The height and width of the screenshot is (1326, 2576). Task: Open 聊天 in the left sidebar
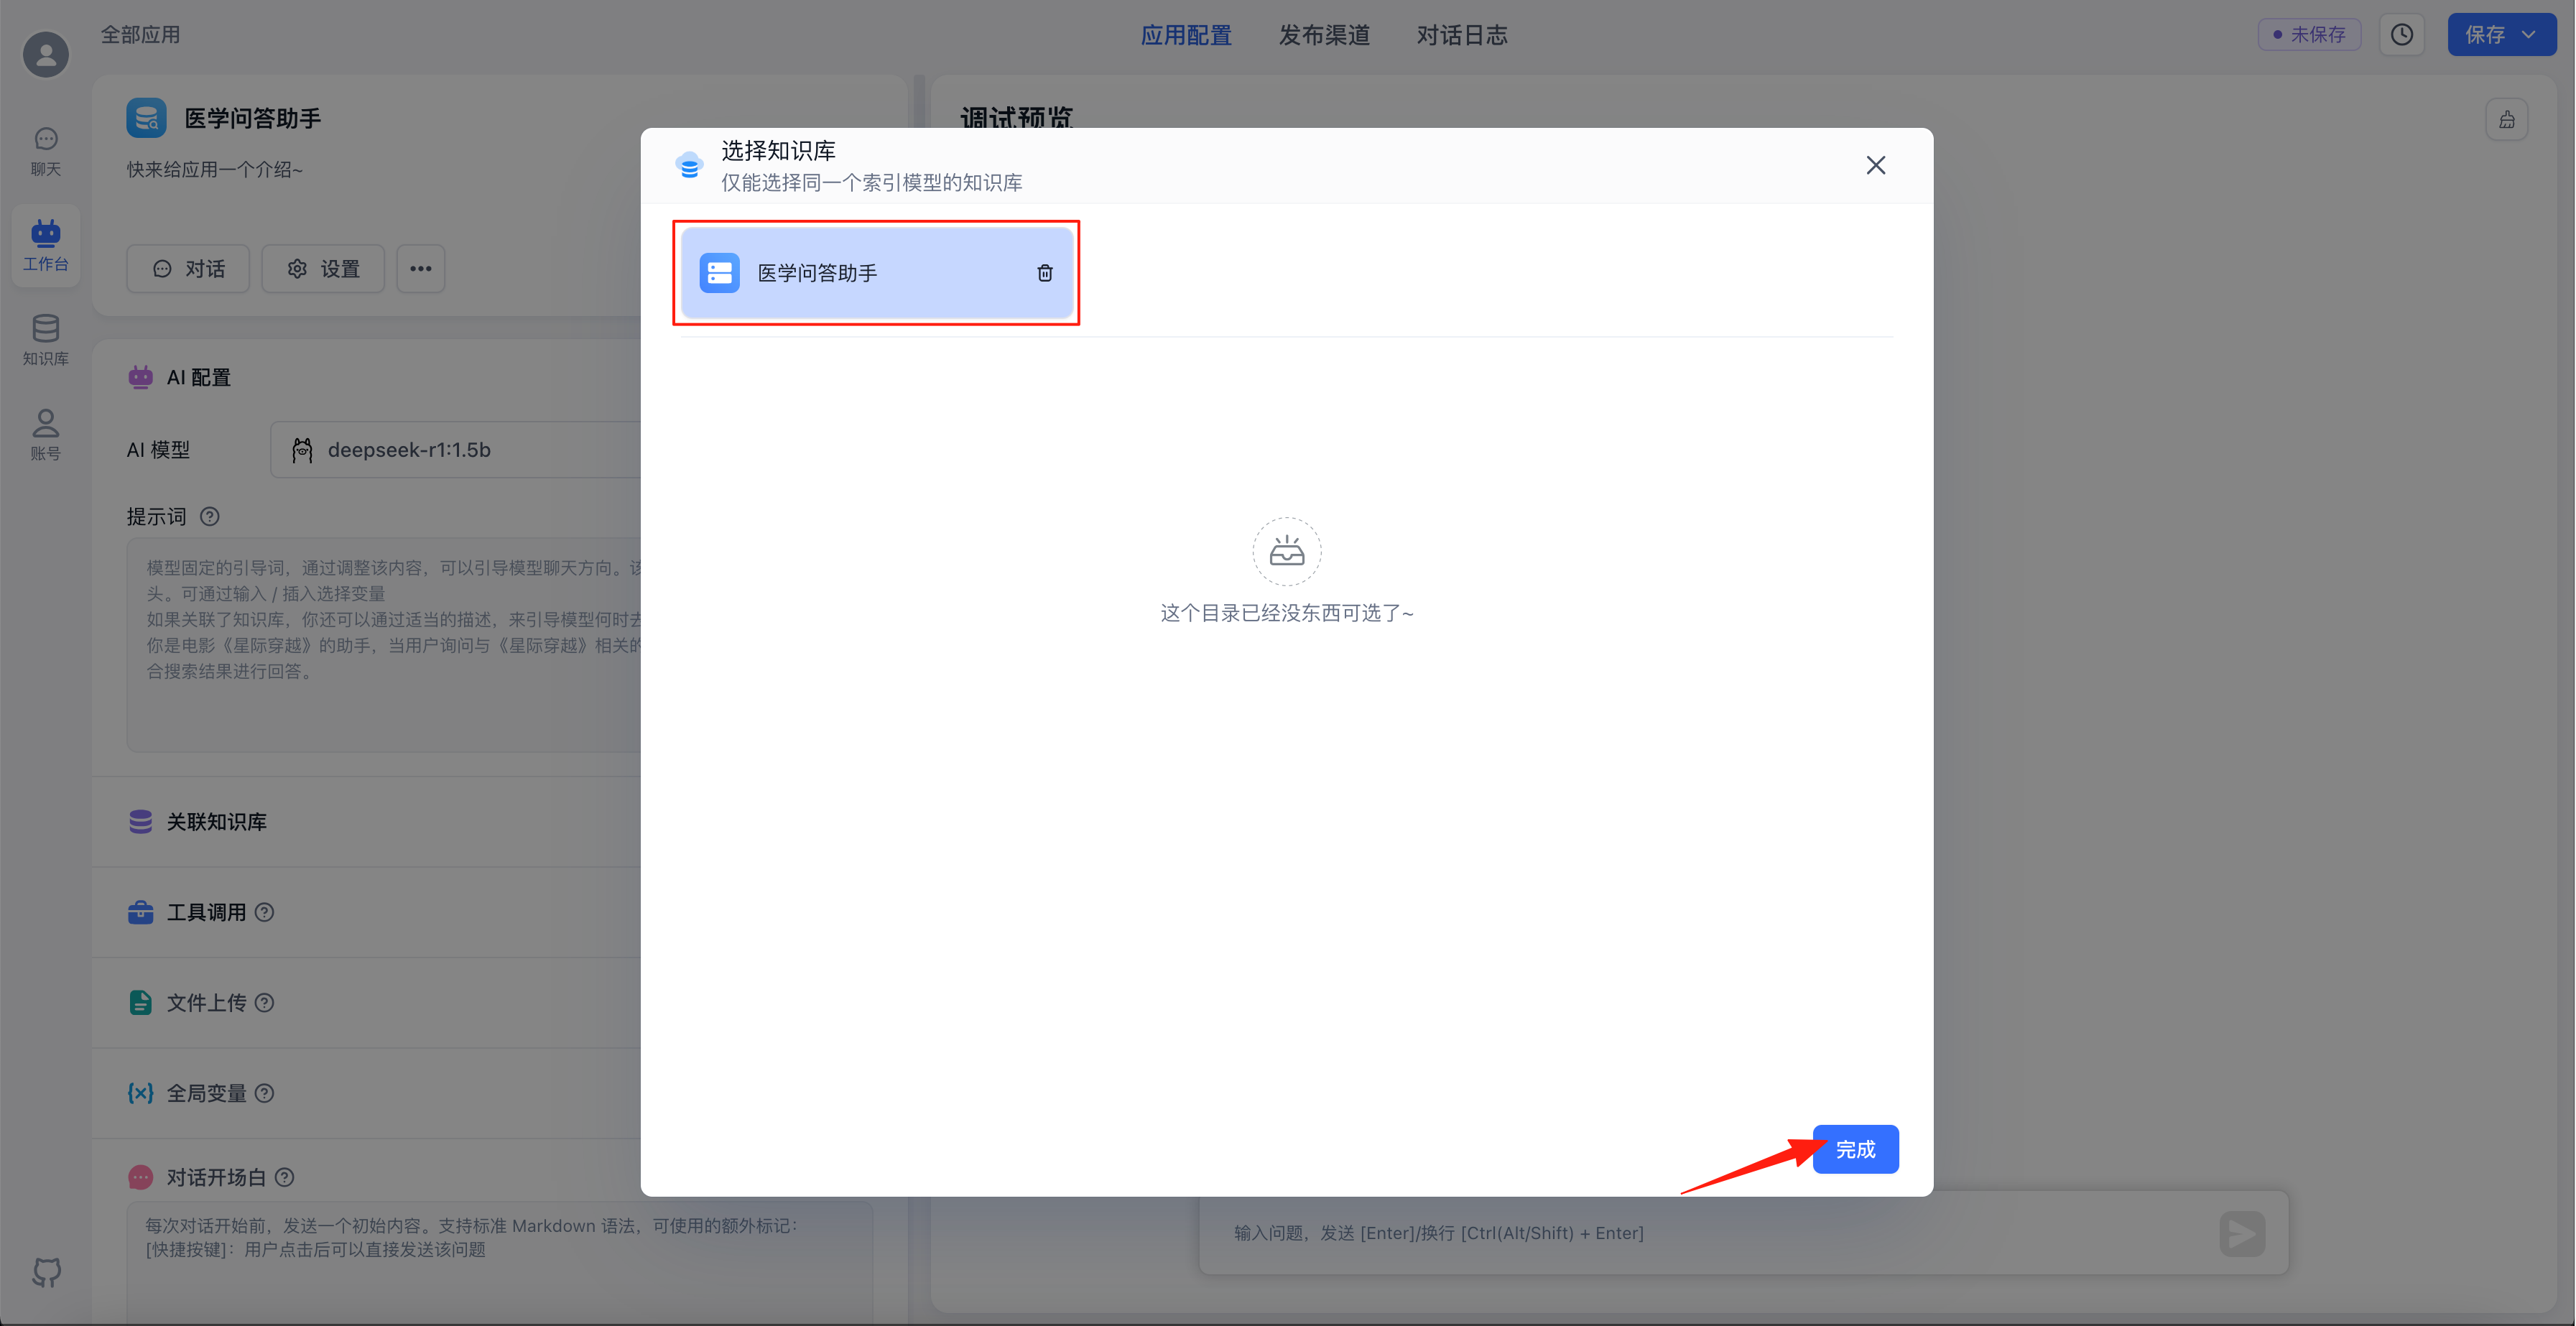pos(45,151)
